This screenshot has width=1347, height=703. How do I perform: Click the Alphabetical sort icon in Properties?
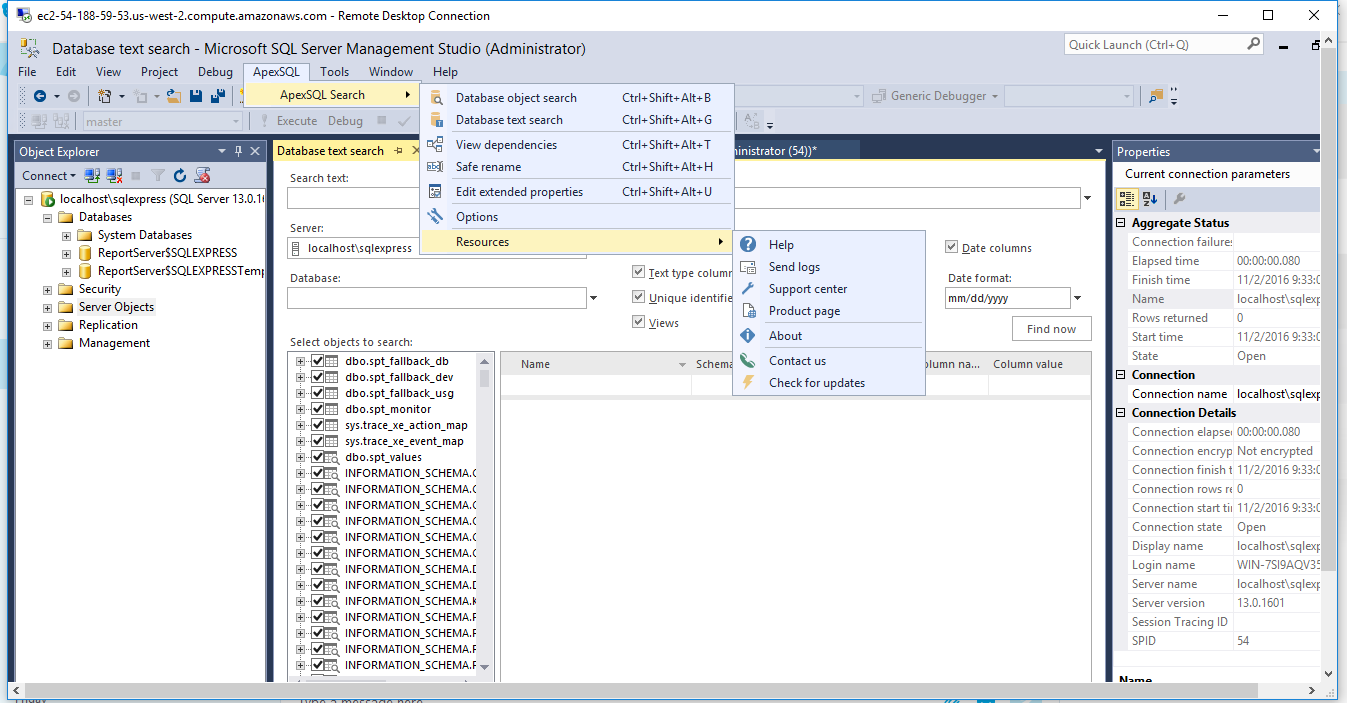tap(1150, 199)
